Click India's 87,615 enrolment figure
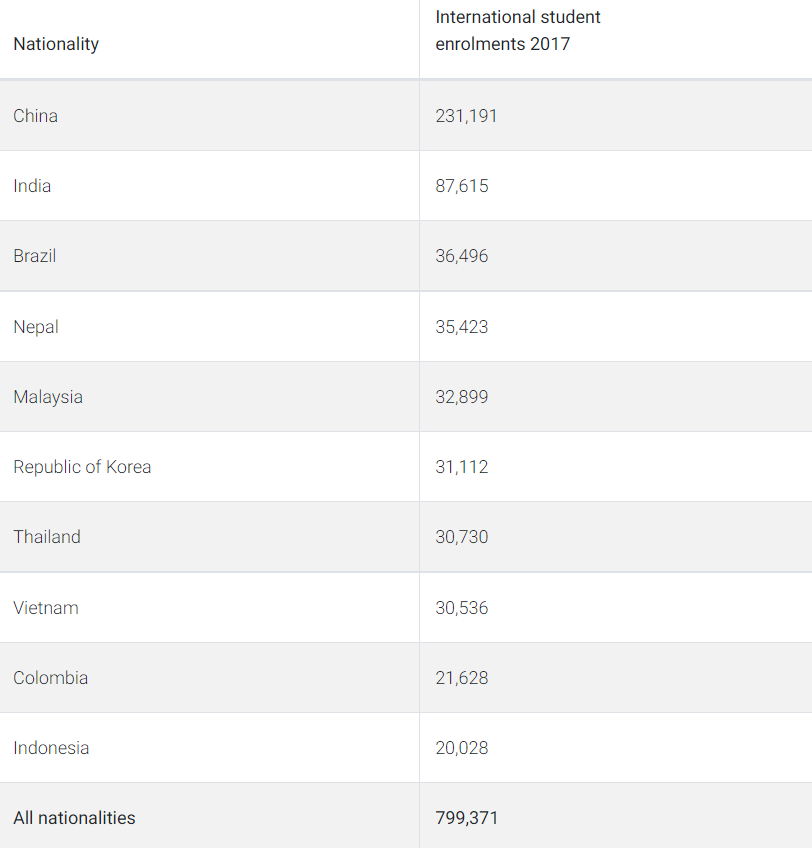The width and height of the screenshot is (812, 848). (462, 186)
